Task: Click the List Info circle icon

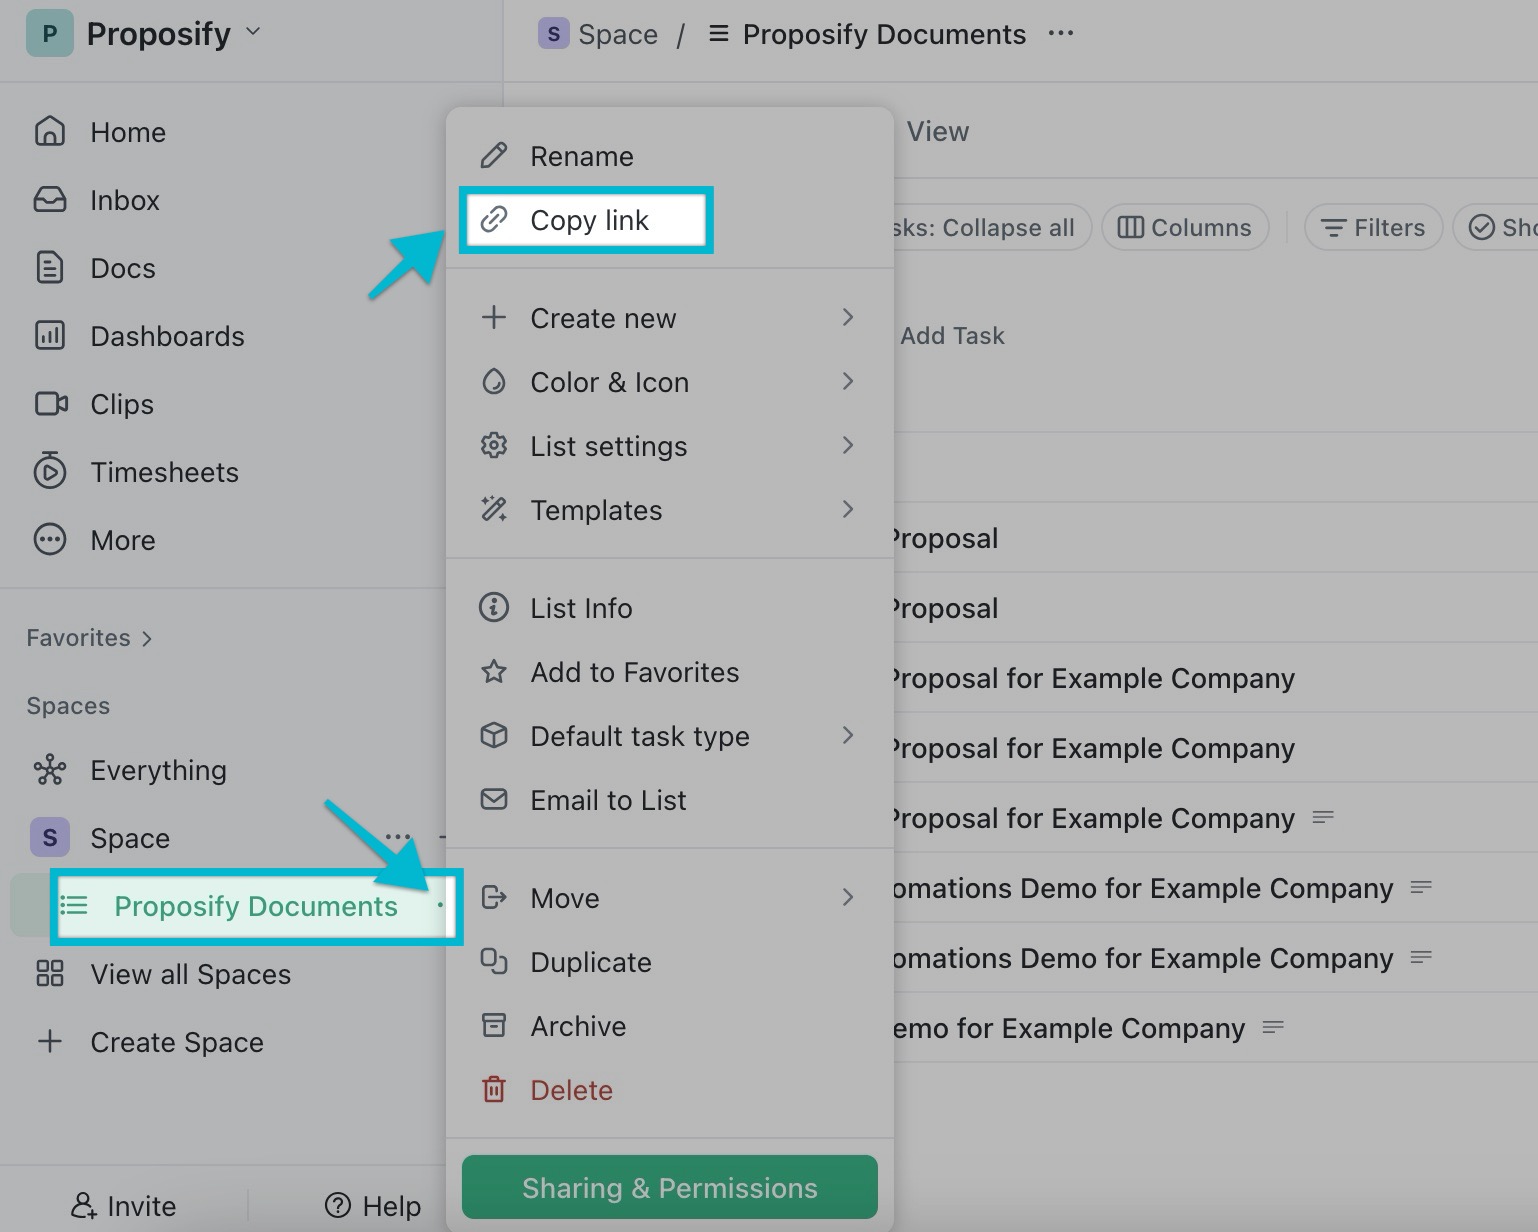Action: click(494, 608)
